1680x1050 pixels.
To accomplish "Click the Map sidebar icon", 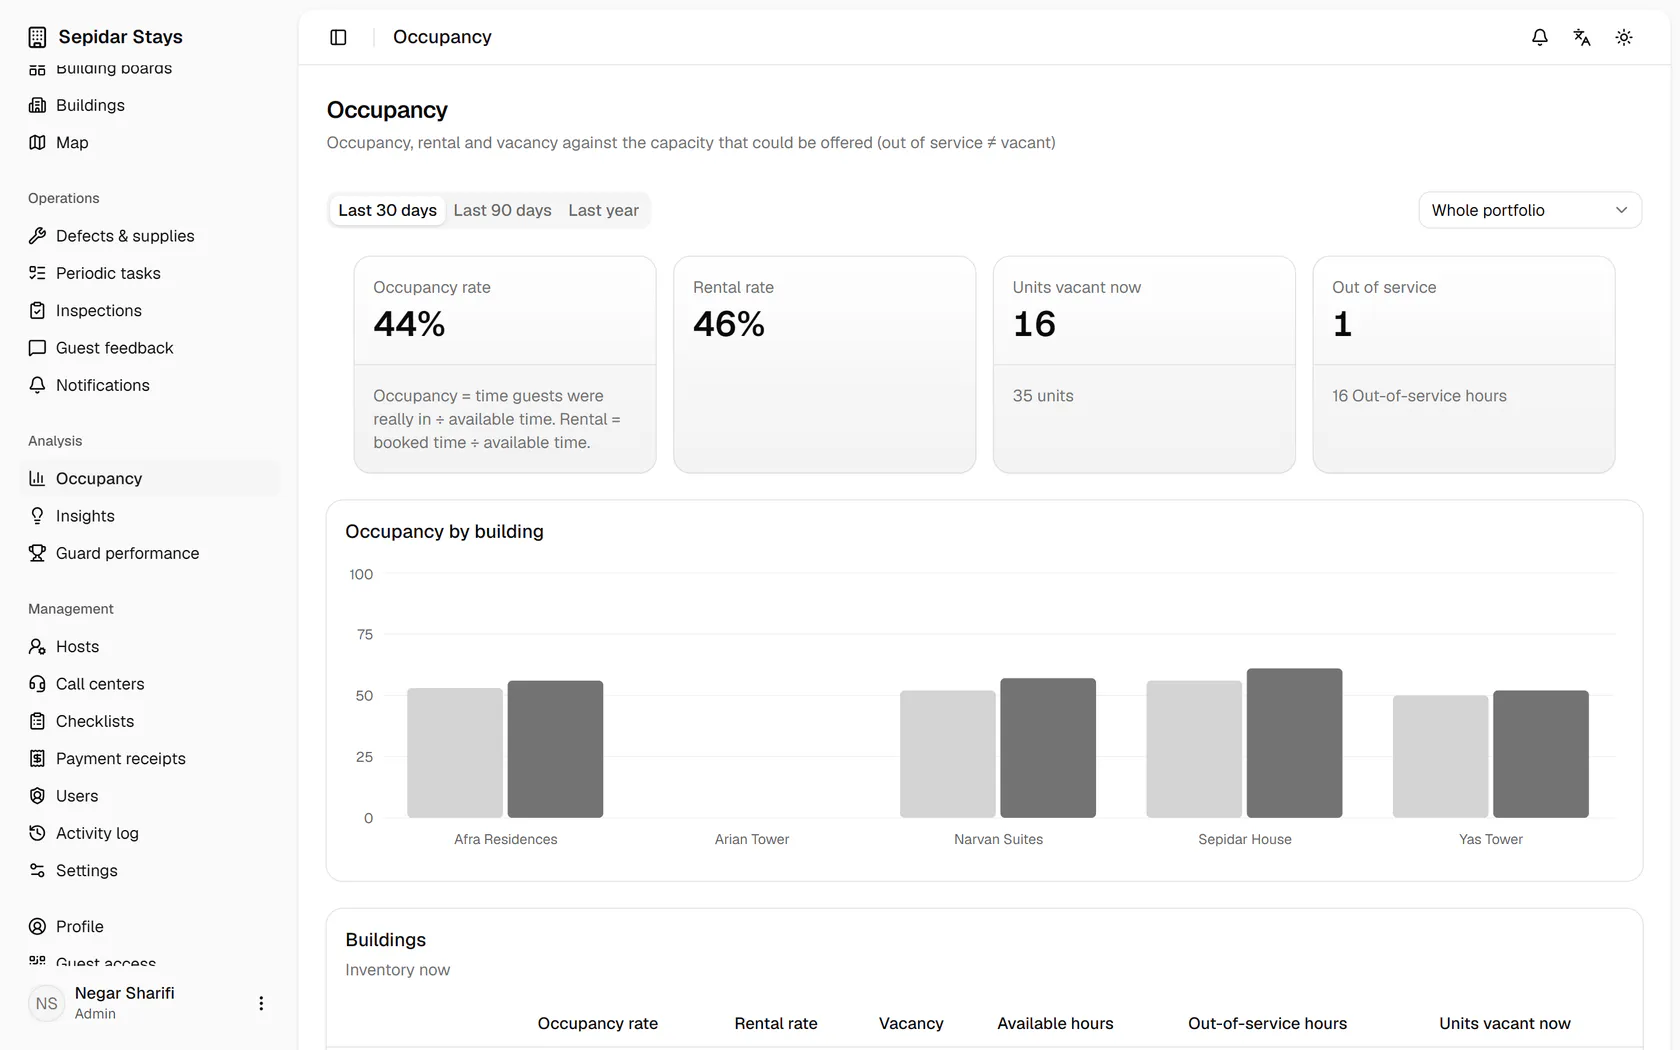I will 37,142.
